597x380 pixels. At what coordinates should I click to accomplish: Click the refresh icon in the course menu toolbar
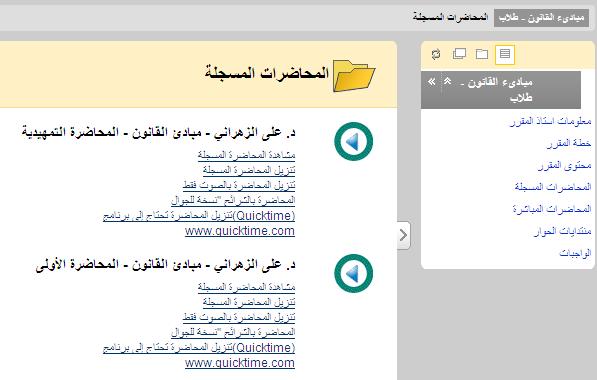coord(436,54)
